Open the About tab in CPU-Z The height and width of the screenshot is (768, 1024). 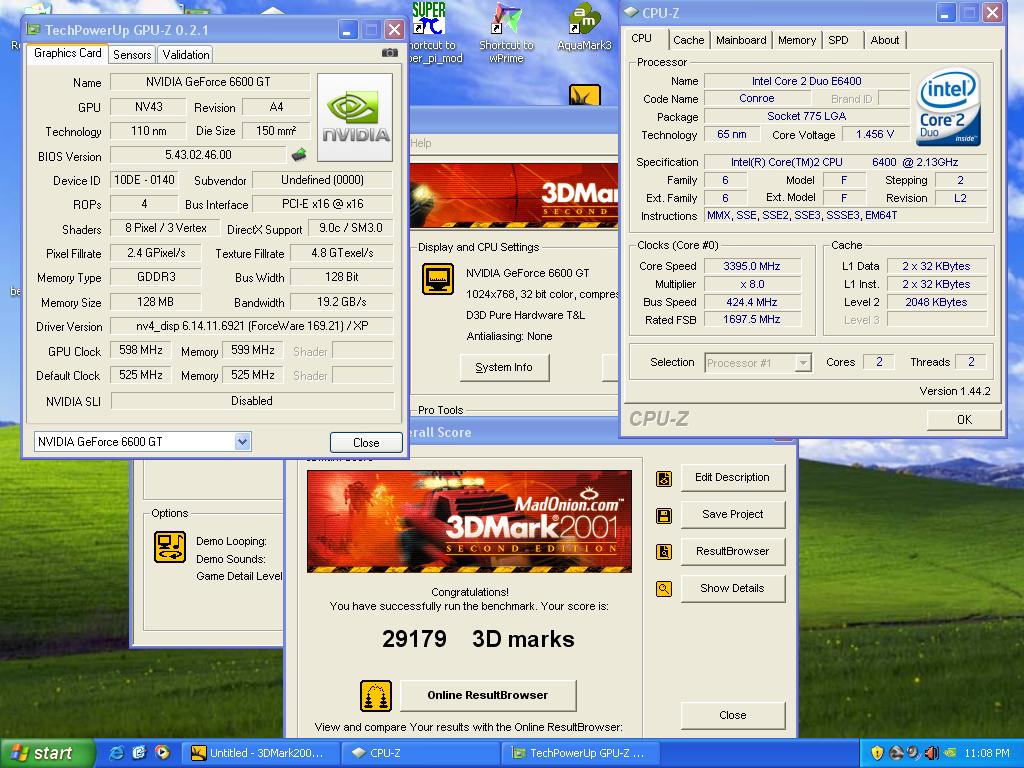pyautogui.click(x=884, y=40)
